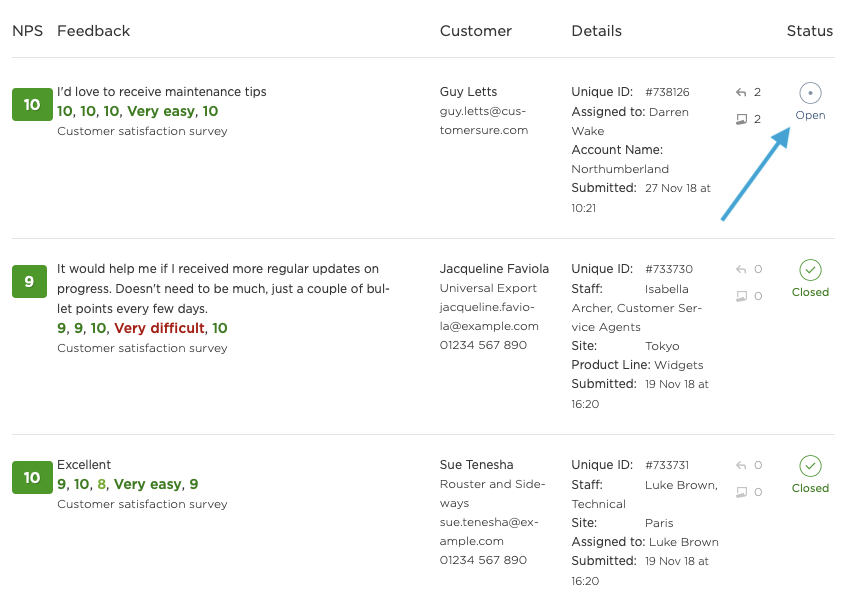
Task: Click Jacqueline Faviola's Closed checkmark icon
Action: click(x=810, y=270)
